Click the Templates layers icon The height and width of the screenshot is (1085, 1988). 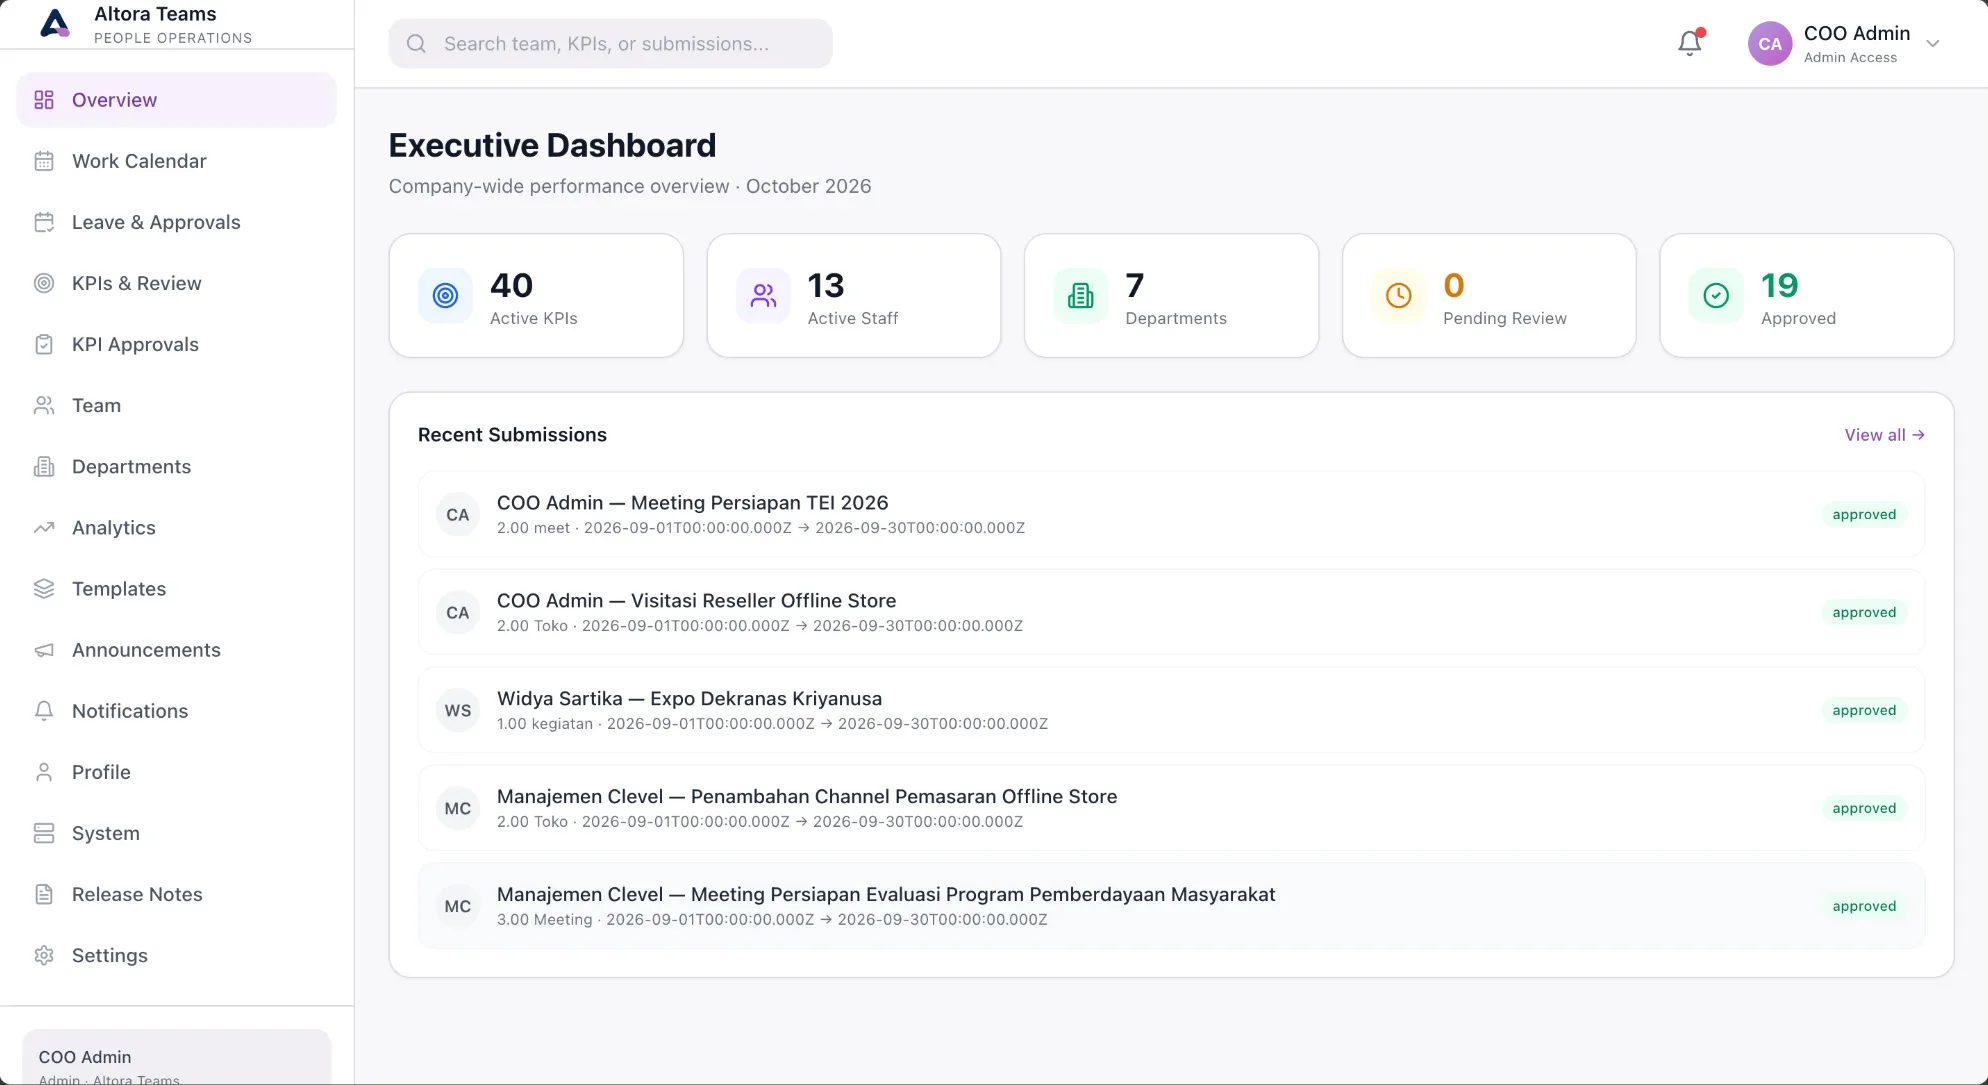pos(44,588)
